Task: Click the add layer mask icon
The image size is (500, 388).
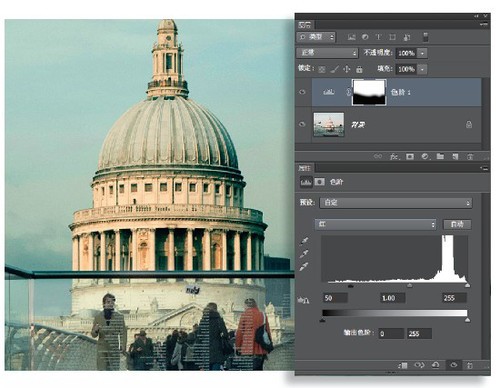Action: click(x=410, y=156)
